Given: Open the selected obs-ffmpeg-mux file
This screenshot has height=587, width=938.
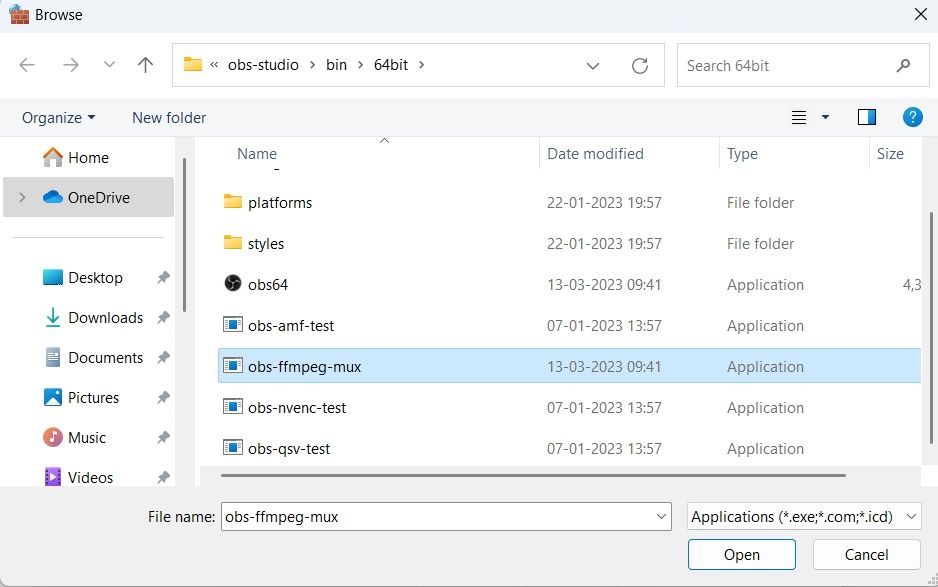Looking at the screenshot, I should coord(741,554).
